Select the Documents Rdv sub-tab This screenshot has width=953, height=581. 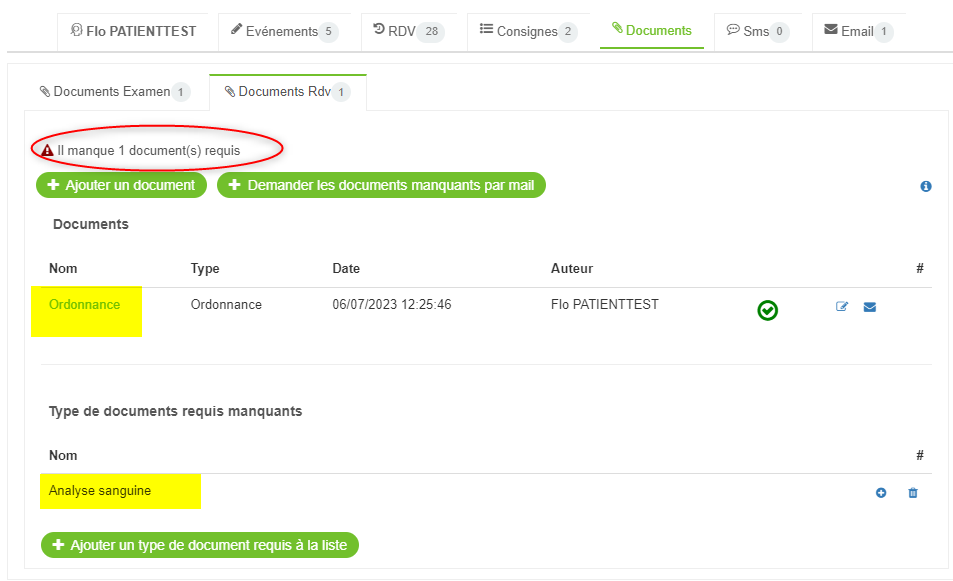(x=287, y=92)
